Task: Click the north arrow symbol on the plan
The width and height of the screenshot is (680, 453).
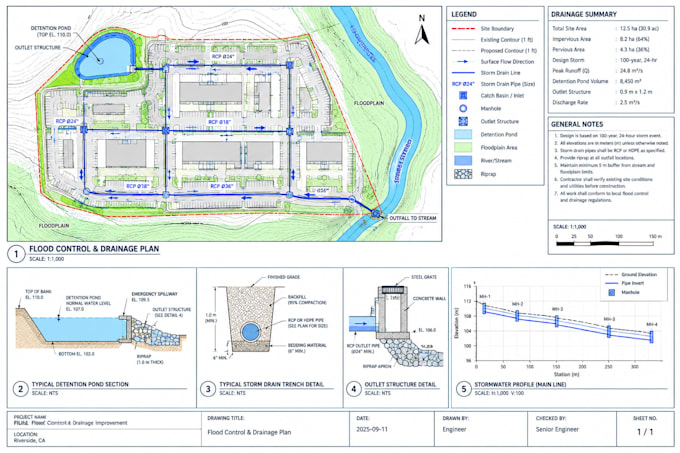Action: 422,35
